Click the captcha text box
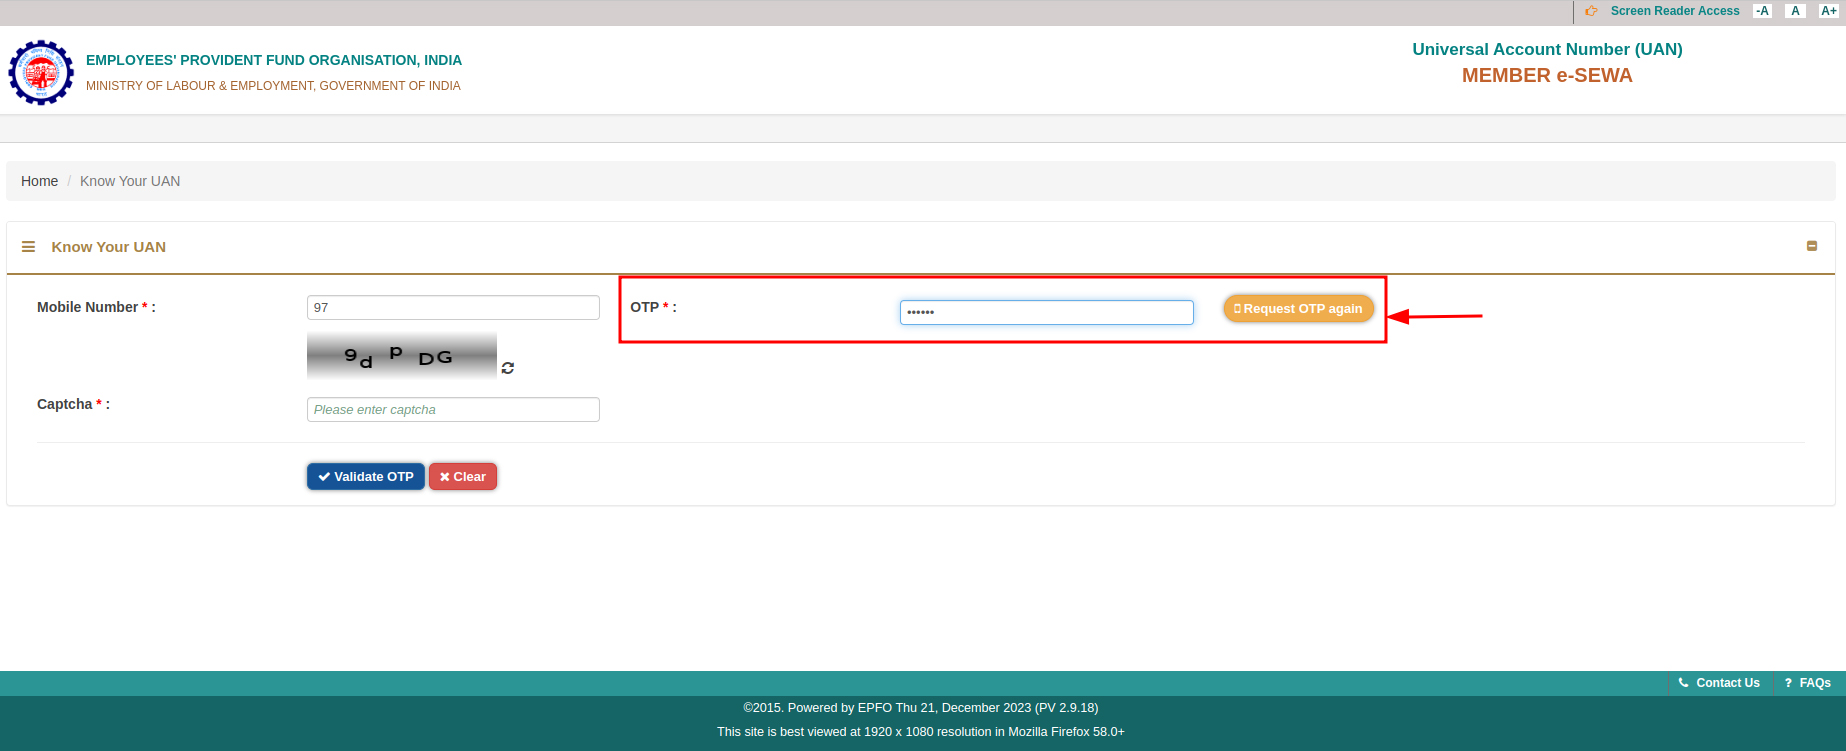 (453, 409)
